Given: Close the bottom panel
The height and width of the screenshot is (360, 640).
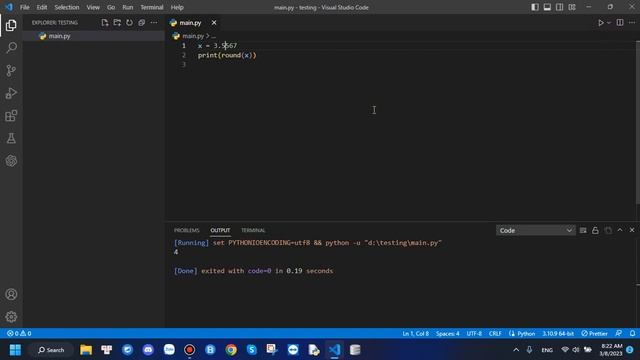Looking at the screenshot, I should point(632,230).
